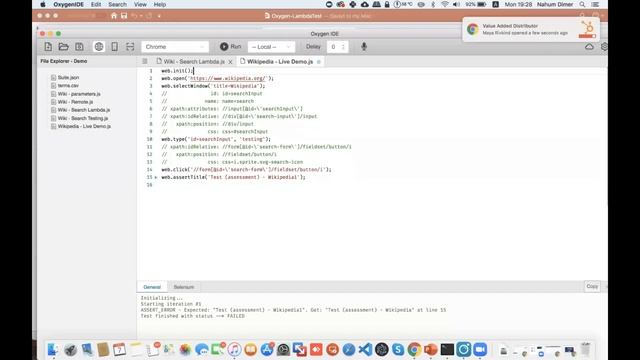Click the Test finished FAILED log line
640x360 pixels.
click(x=193, y=316)
